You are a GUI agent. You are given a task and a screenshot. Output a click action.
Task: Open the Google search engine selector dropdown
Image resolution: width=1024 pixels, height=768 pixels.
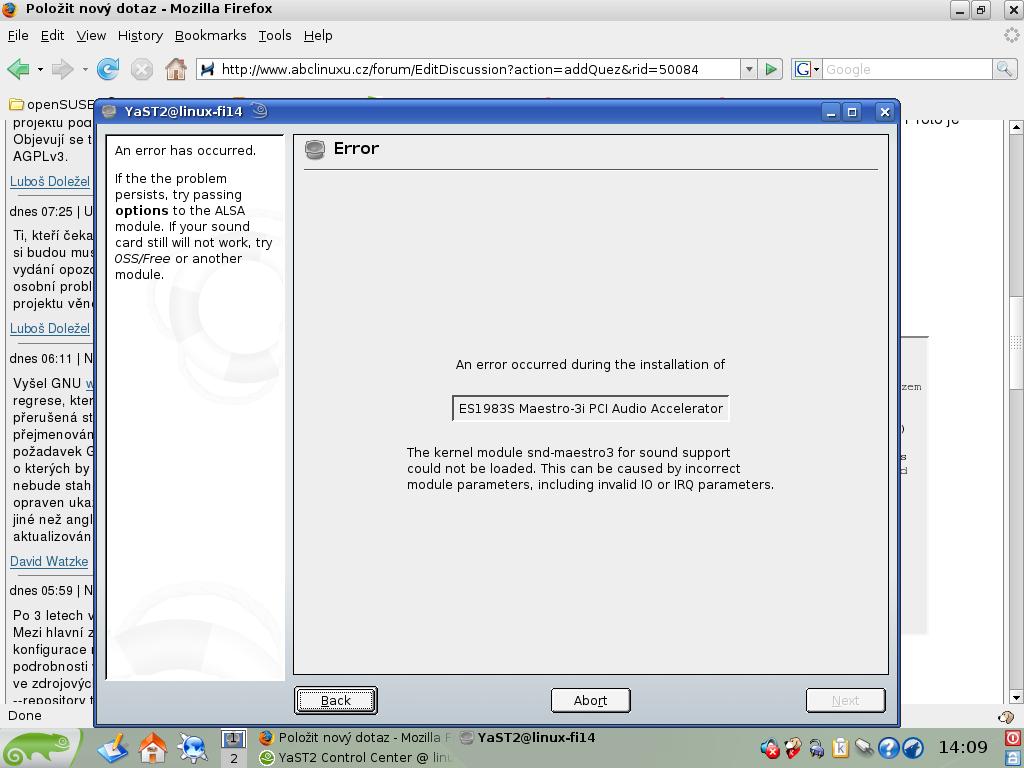pos(807,69)
